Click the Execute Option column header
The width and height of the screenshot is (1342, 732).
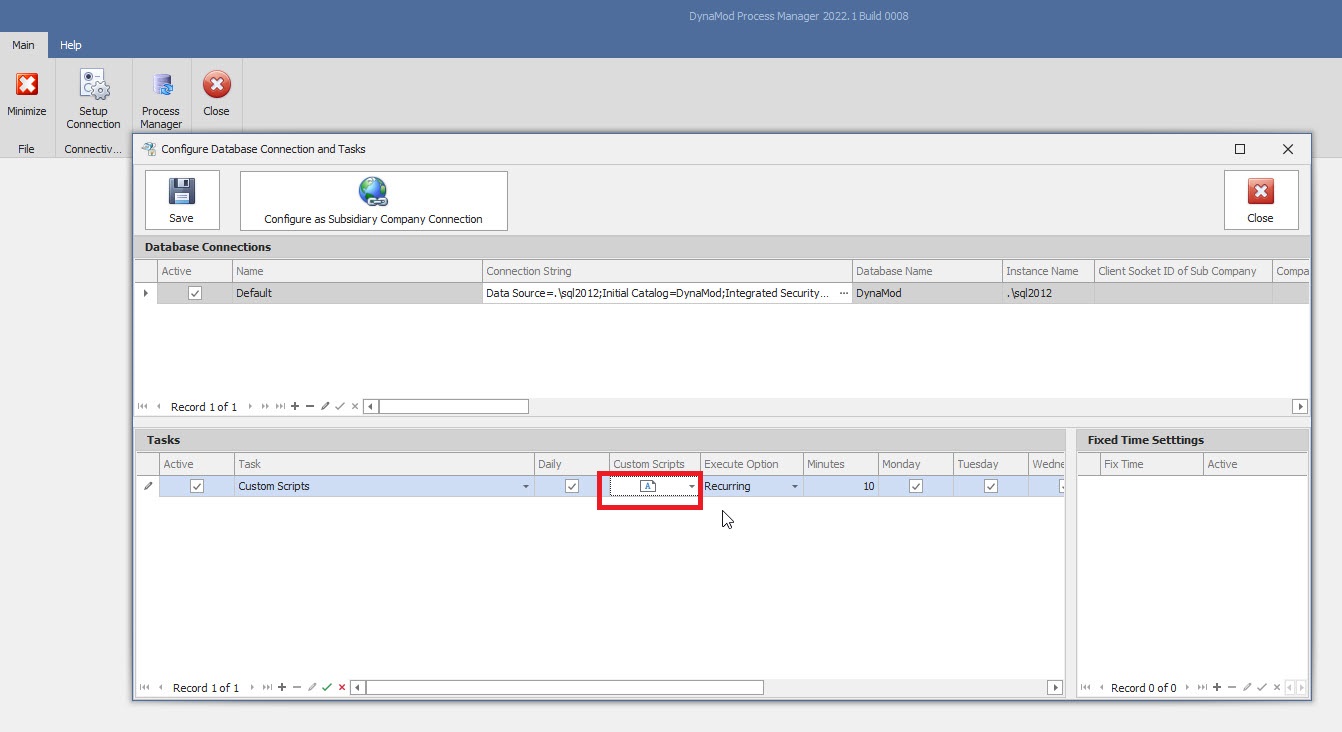752,464
